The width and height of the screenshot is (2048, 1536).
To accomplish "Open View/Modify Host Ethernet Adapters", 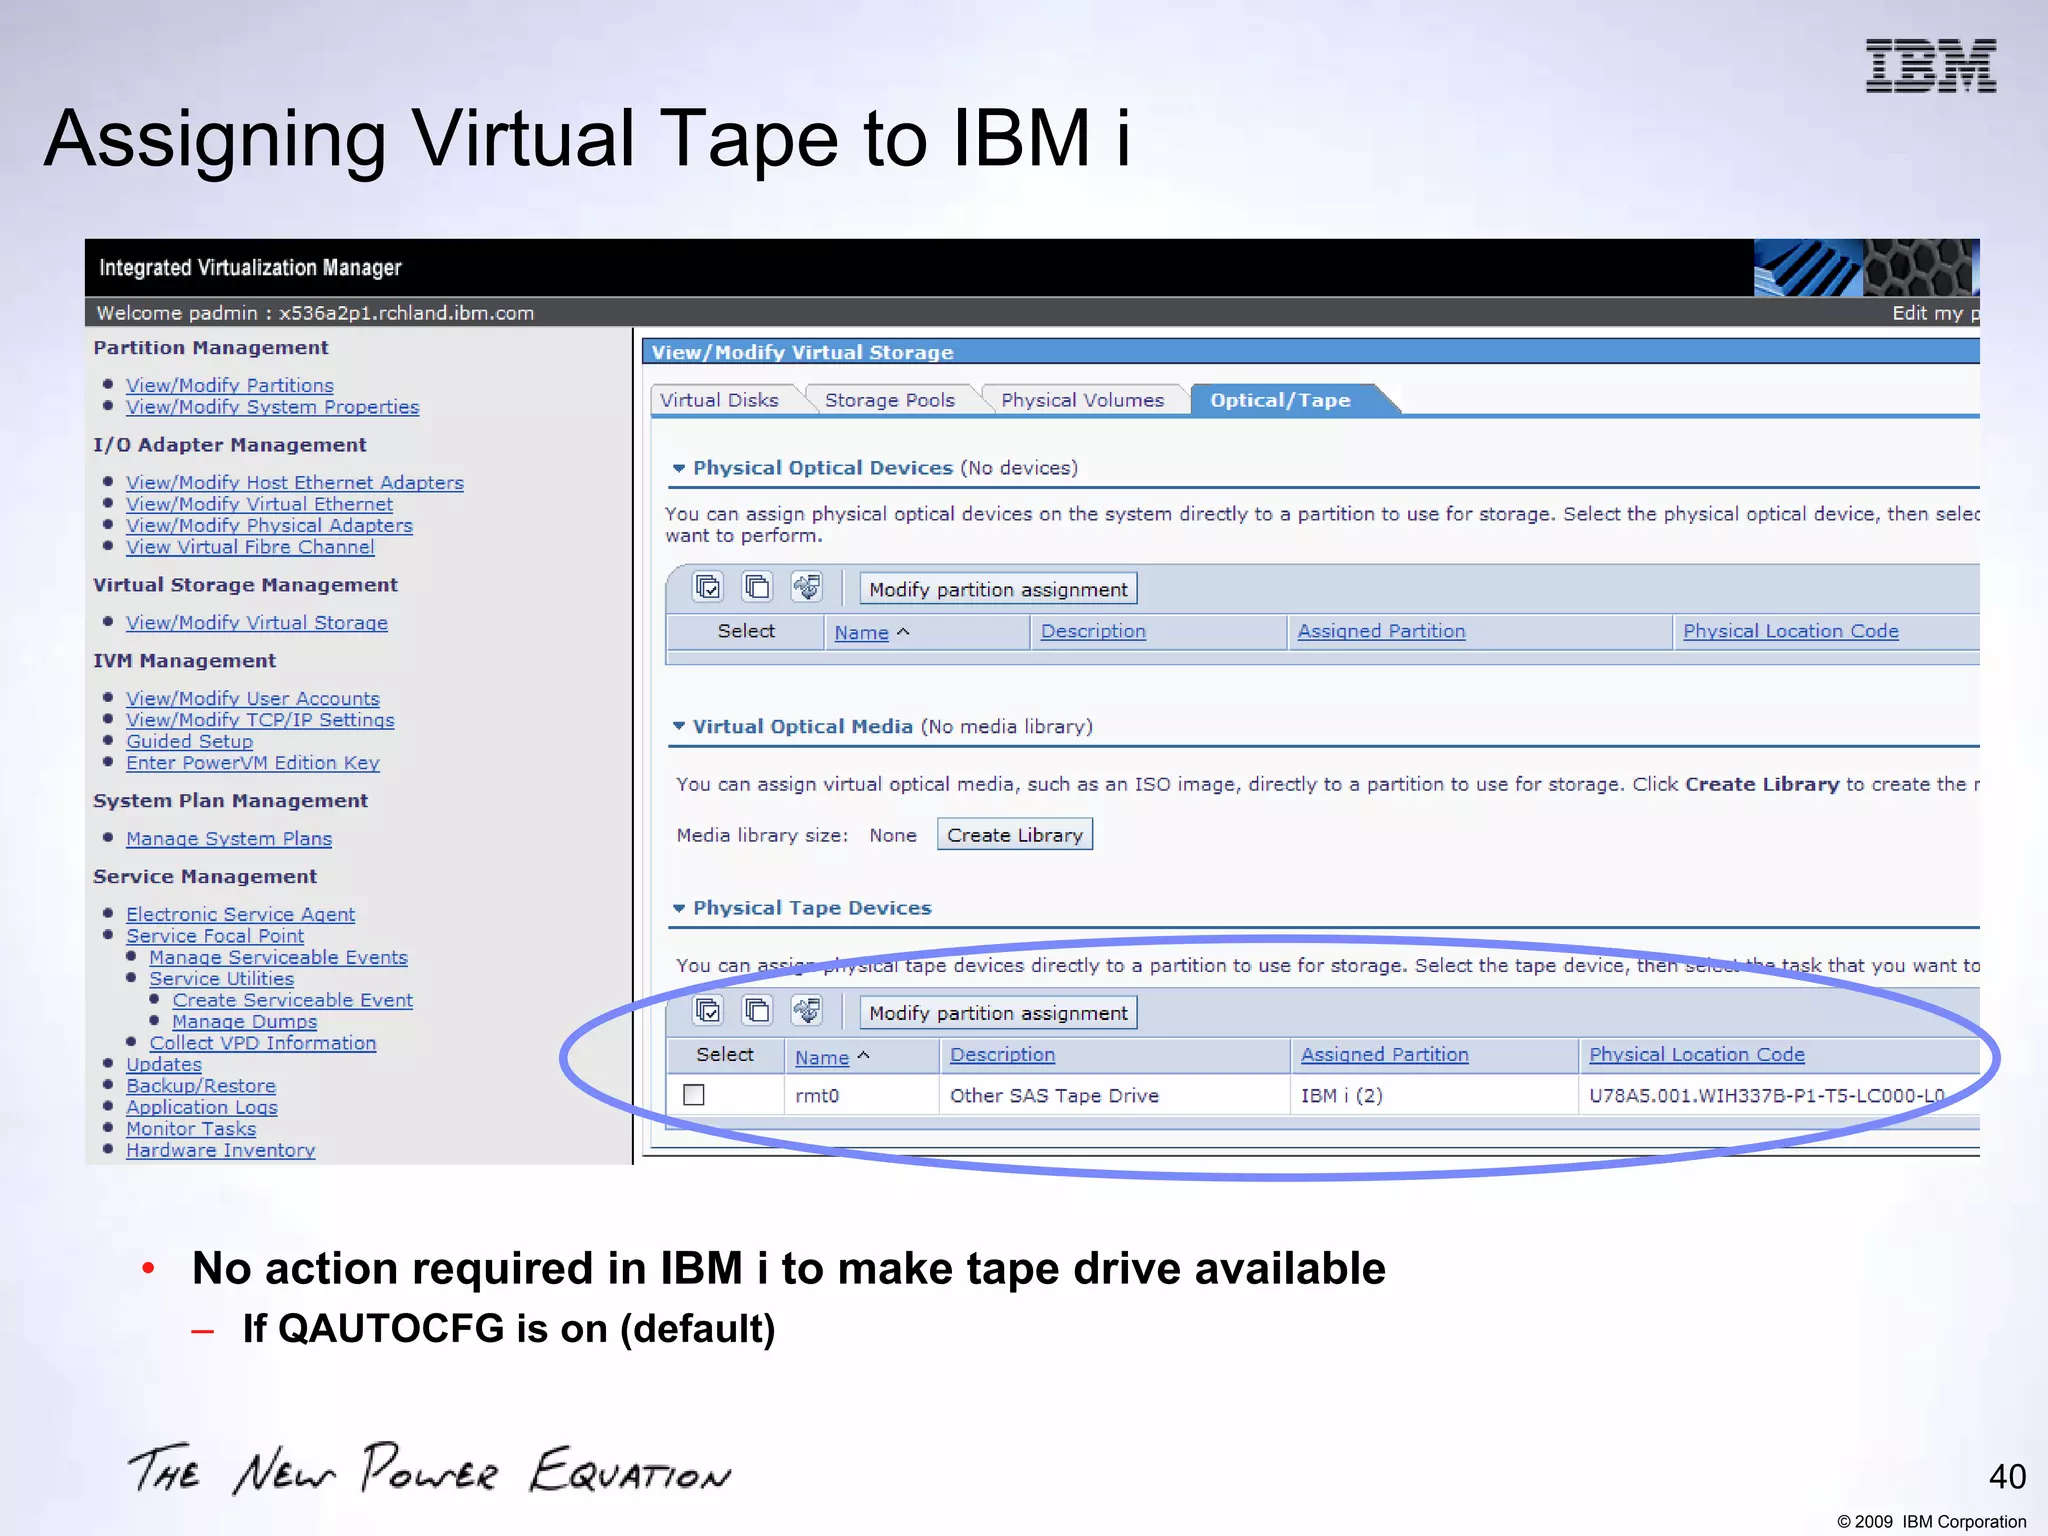I will point(295,482).
